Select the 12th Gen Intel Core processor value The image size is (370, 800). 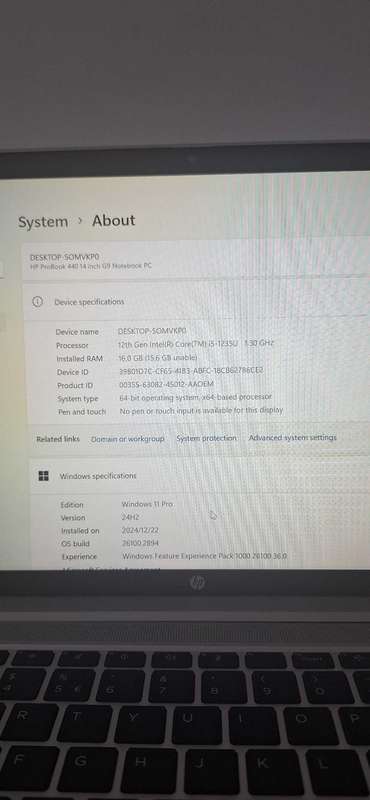coord(195,344)
